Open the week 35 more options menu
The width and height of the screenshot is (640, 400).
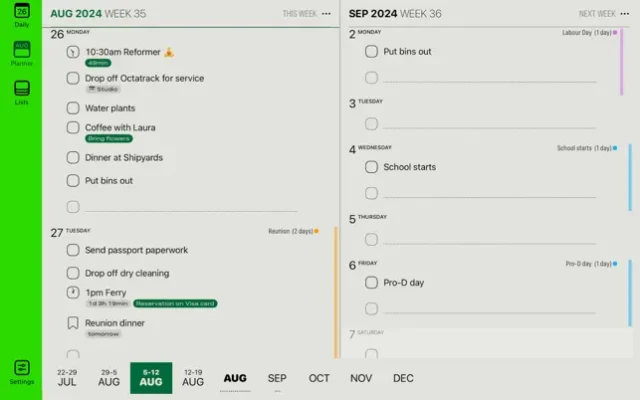(326, 14)
